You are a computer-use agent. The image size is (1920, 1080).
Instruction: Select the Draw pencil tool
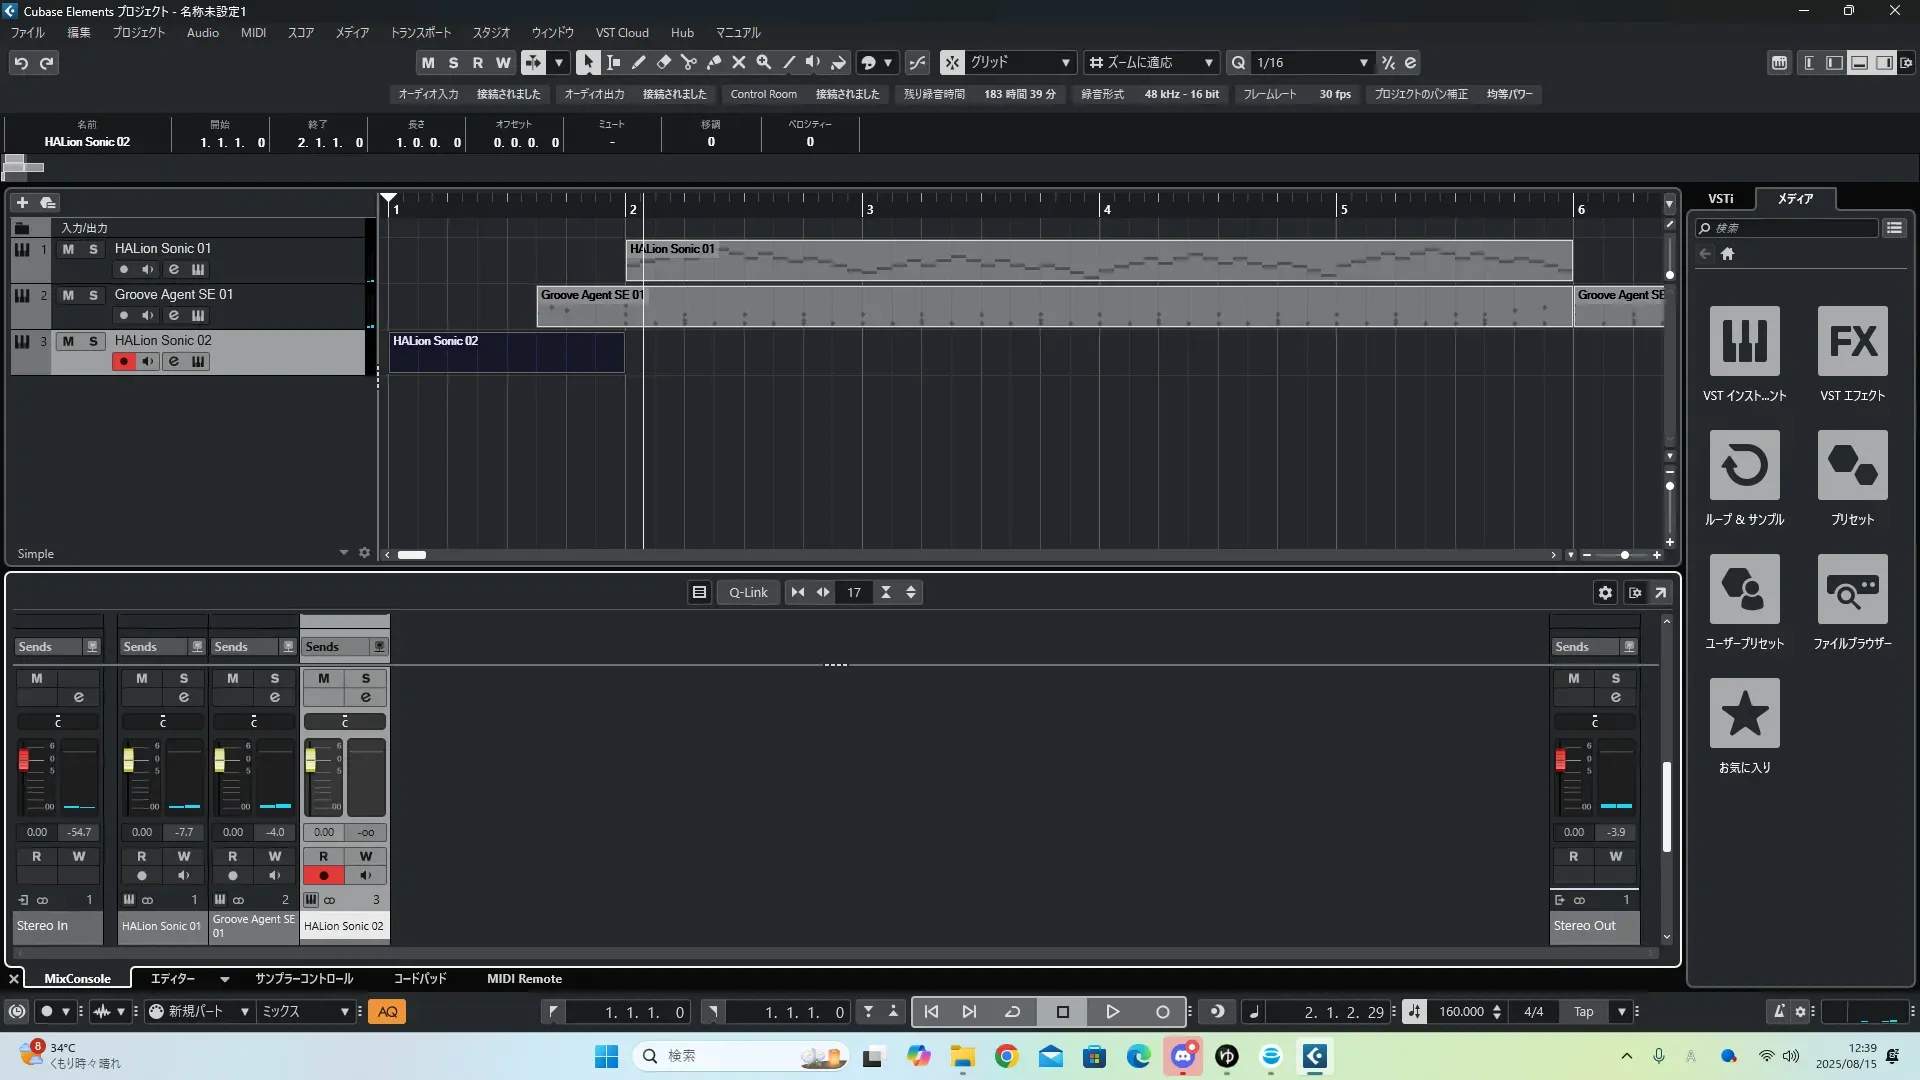click(639, 62)
